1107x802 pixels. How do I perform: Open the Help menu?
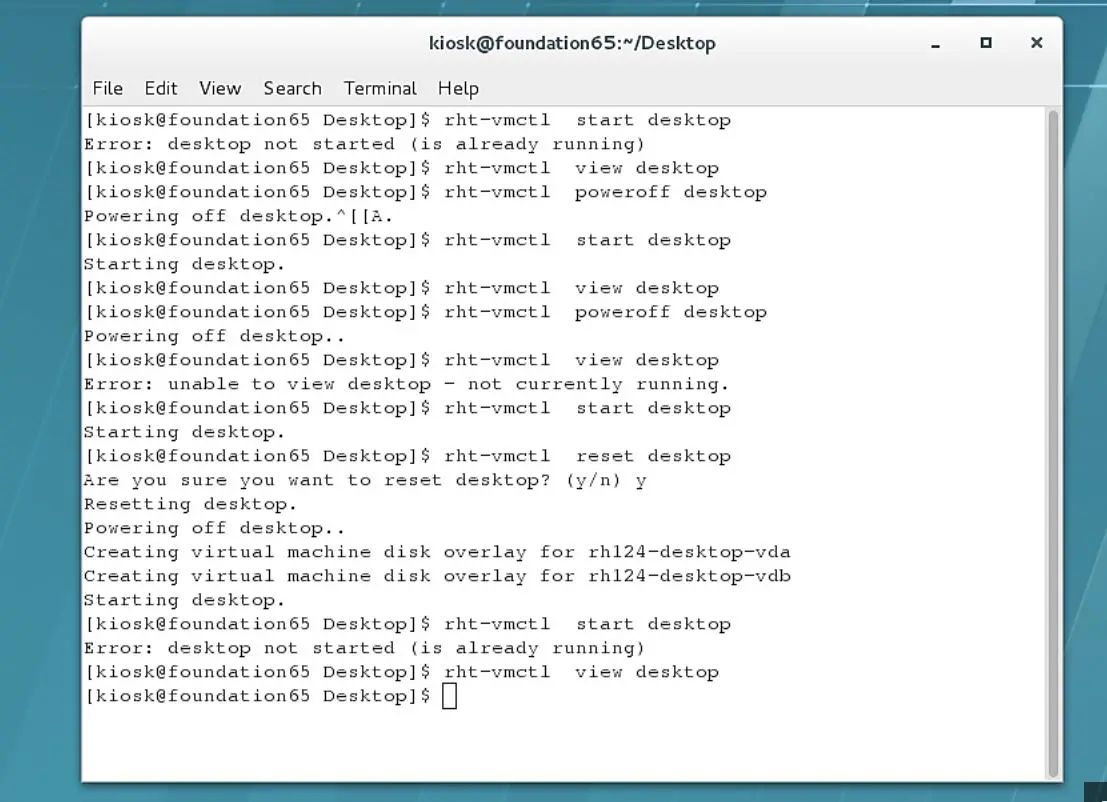tap(458, 88)
